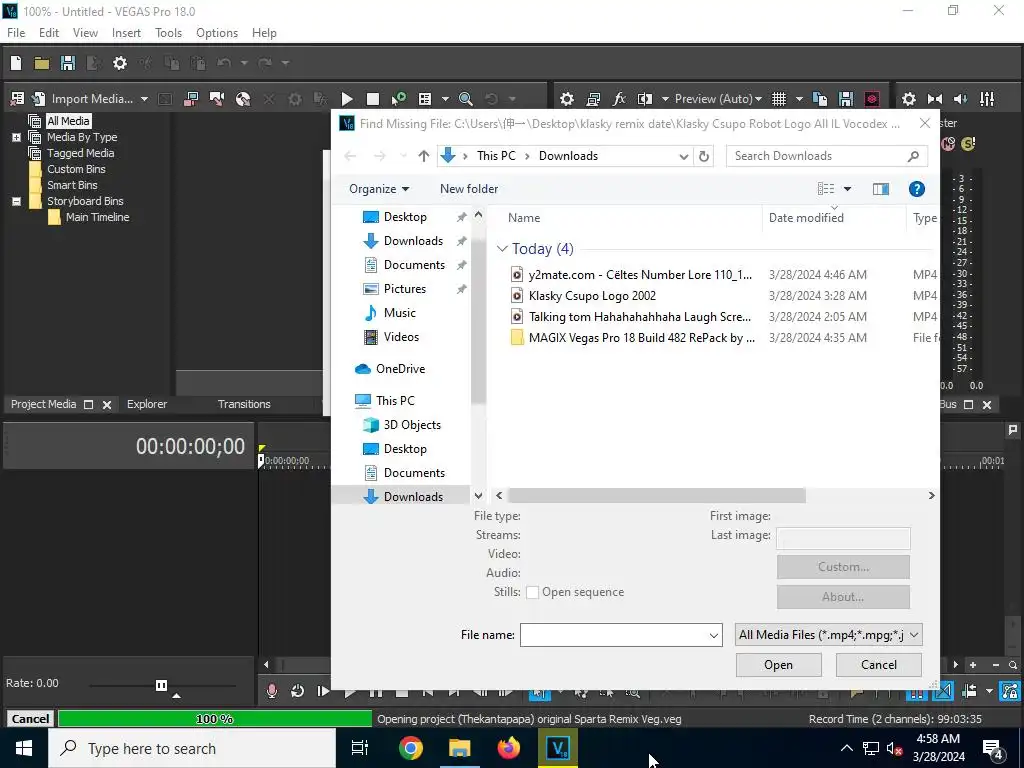
Task: Select the Main Timeline storyboard bin
Action: [97, 217]
